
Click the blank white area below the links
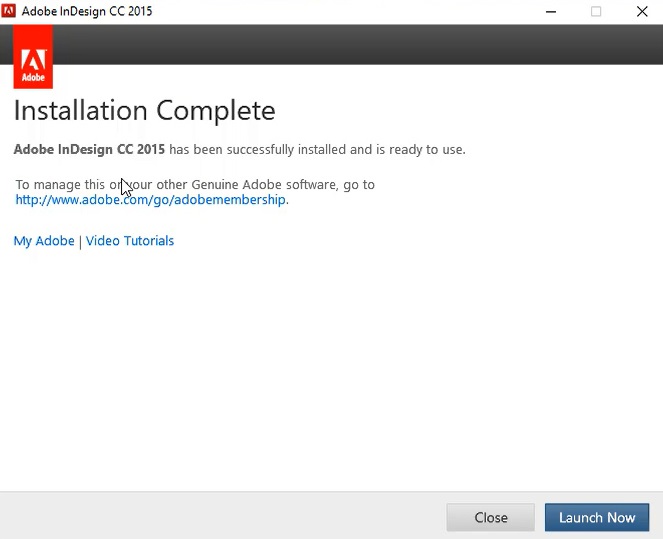[x=330, y=370]
